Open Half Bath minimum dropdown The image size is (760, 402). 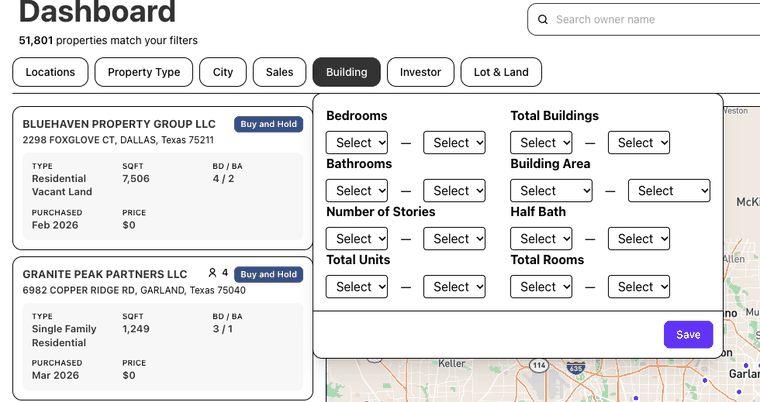coord(541,239)
